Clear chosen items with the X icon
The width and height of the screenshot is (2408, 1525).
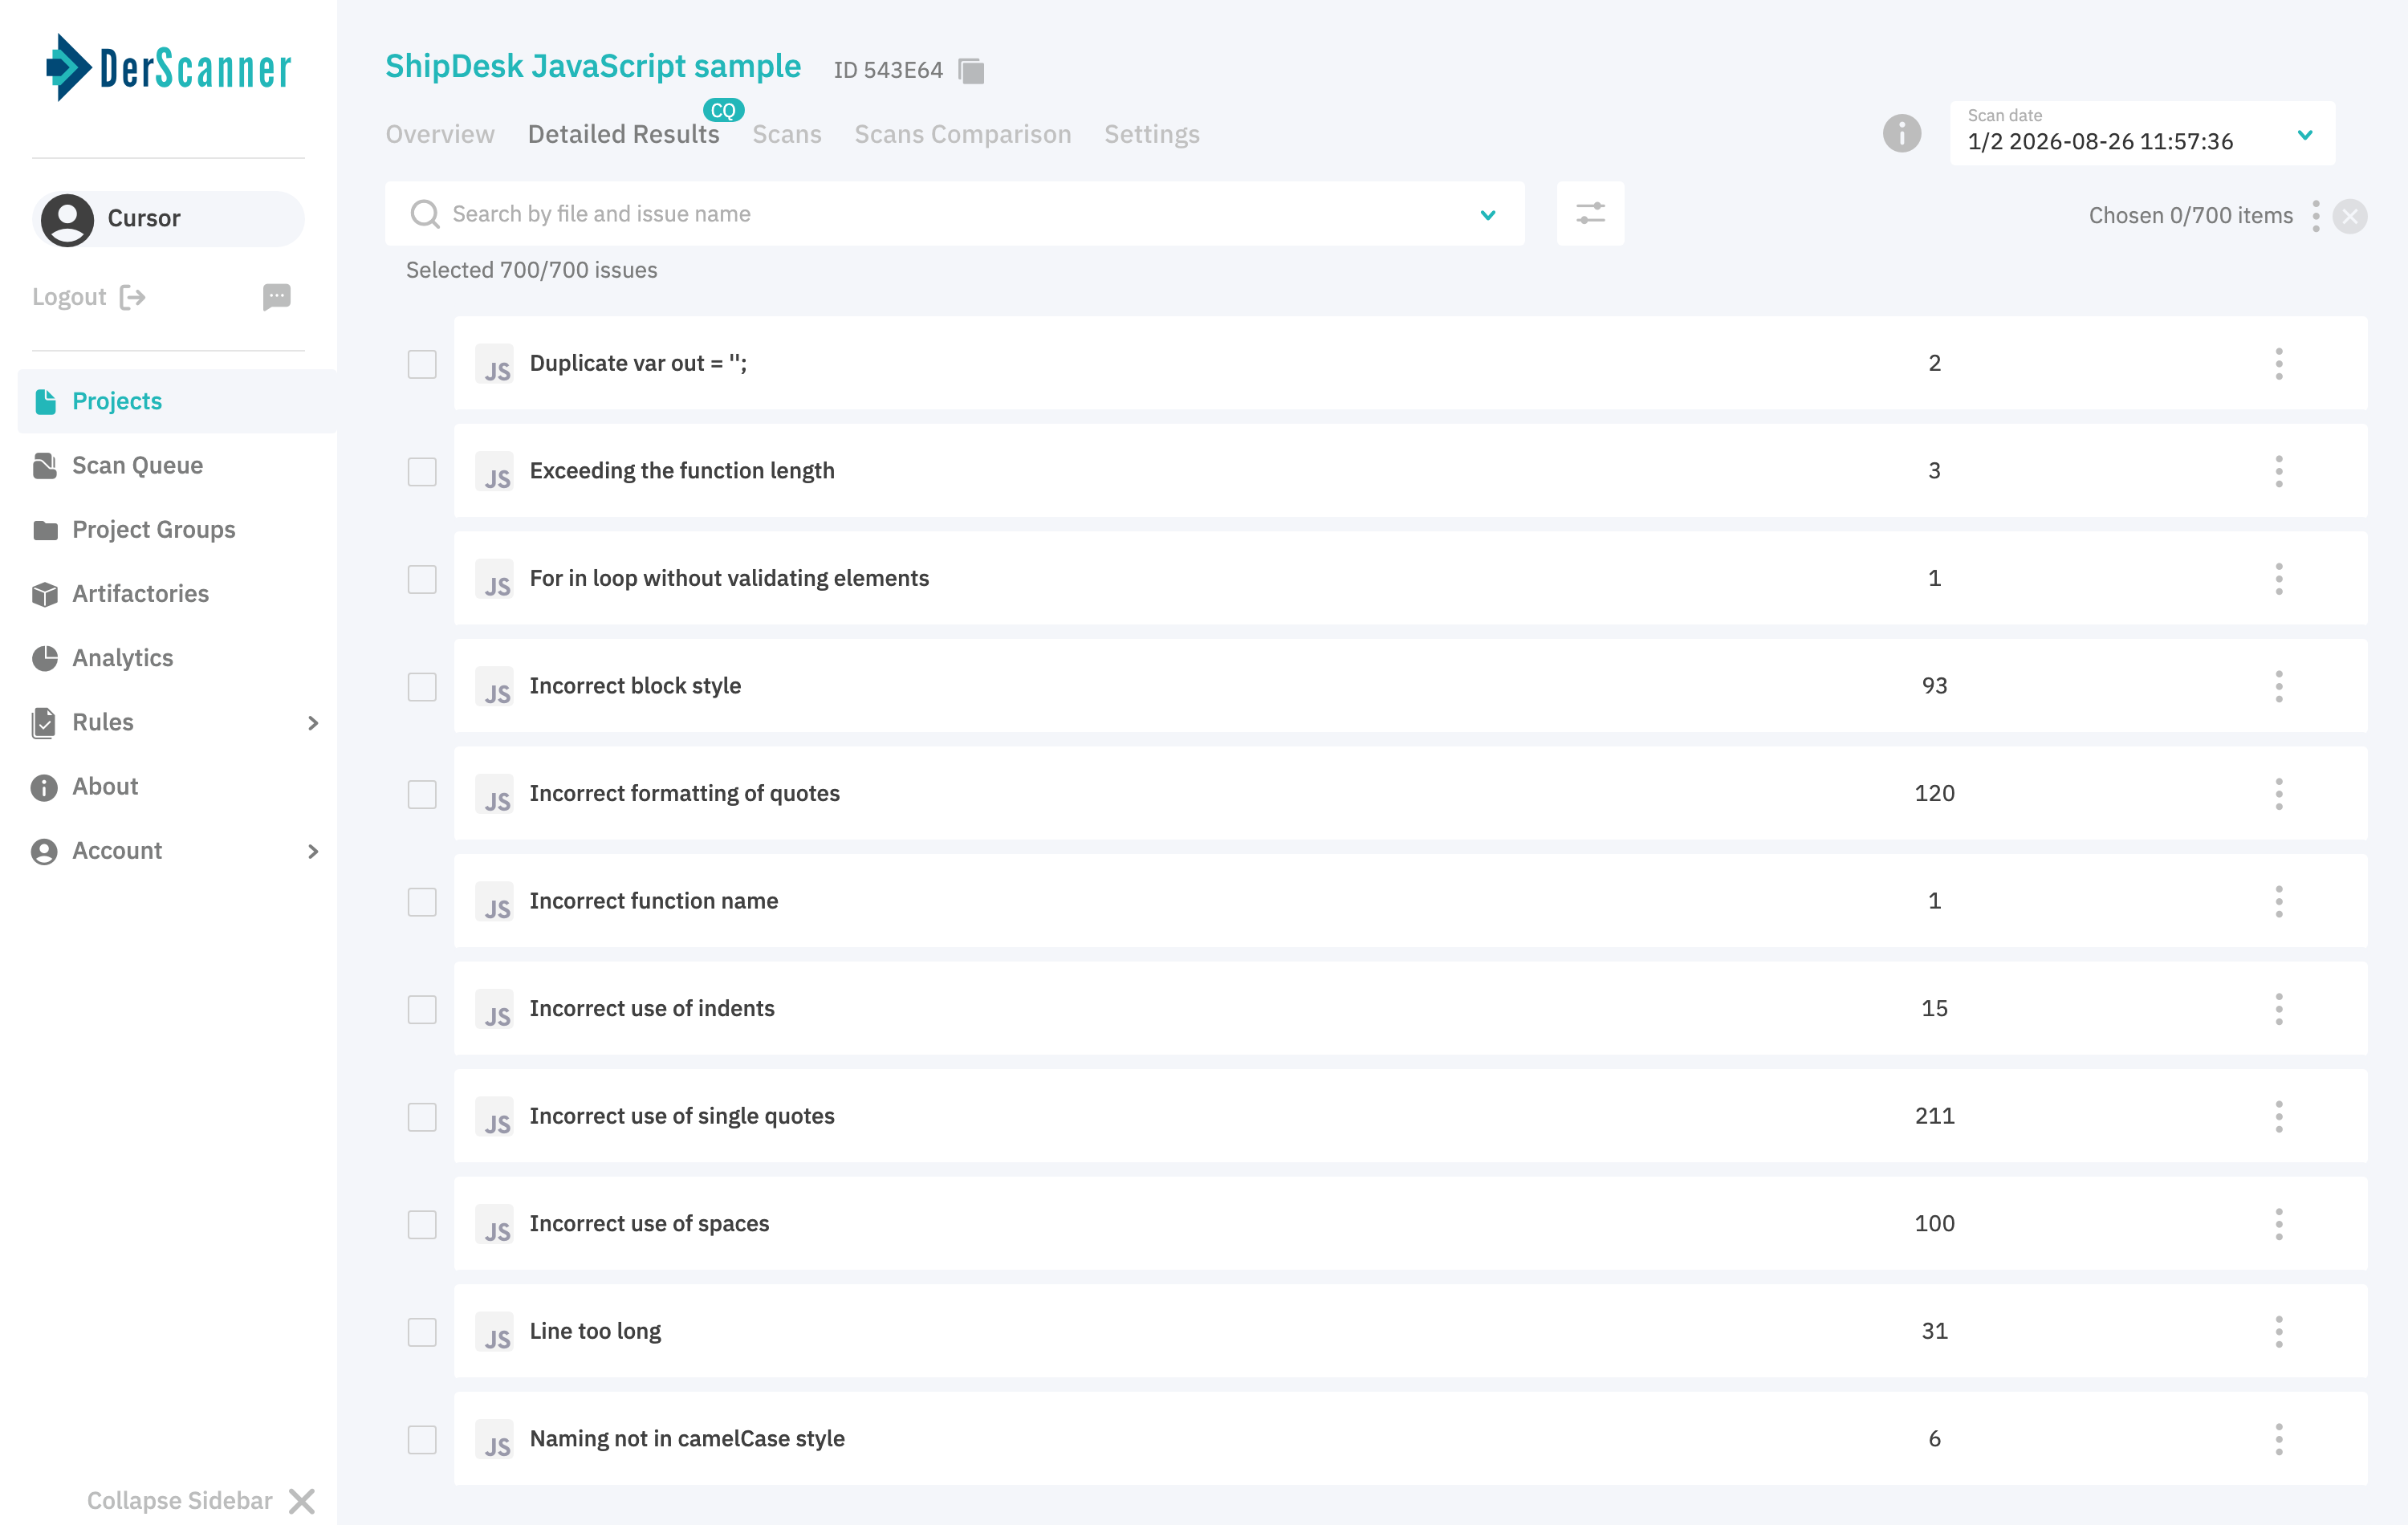(x=2349, y=216)
